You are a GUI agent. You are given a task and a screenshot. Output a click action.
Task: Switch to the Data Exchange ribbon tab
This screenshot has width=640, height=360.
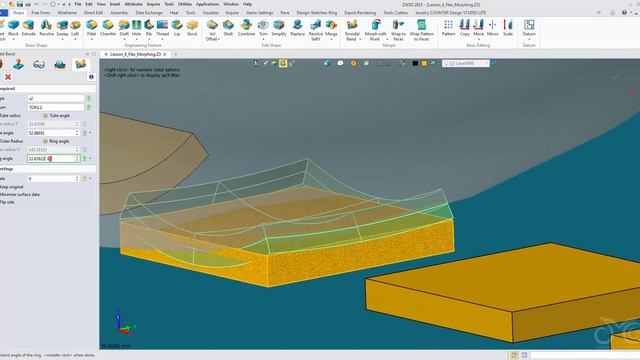tap(149, 13)
